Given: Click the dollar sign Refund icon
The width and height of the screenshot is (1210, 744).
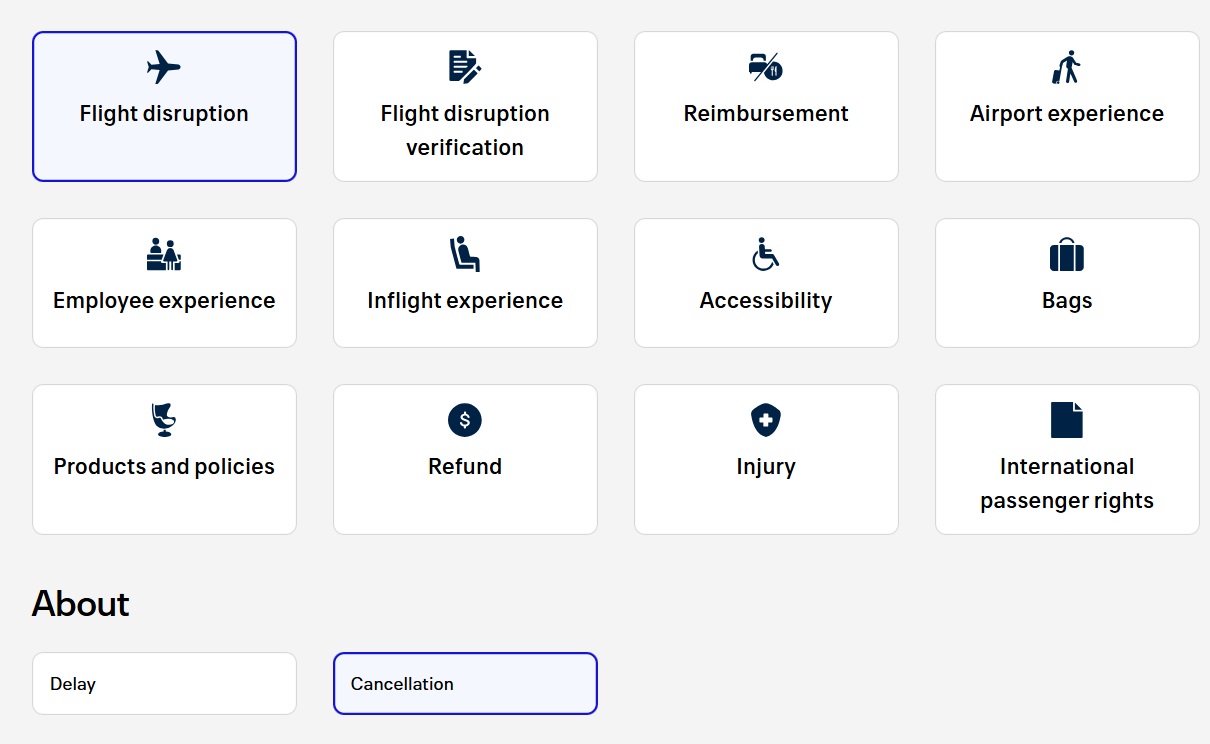Looking at the screenshot, I should point(465,420).
